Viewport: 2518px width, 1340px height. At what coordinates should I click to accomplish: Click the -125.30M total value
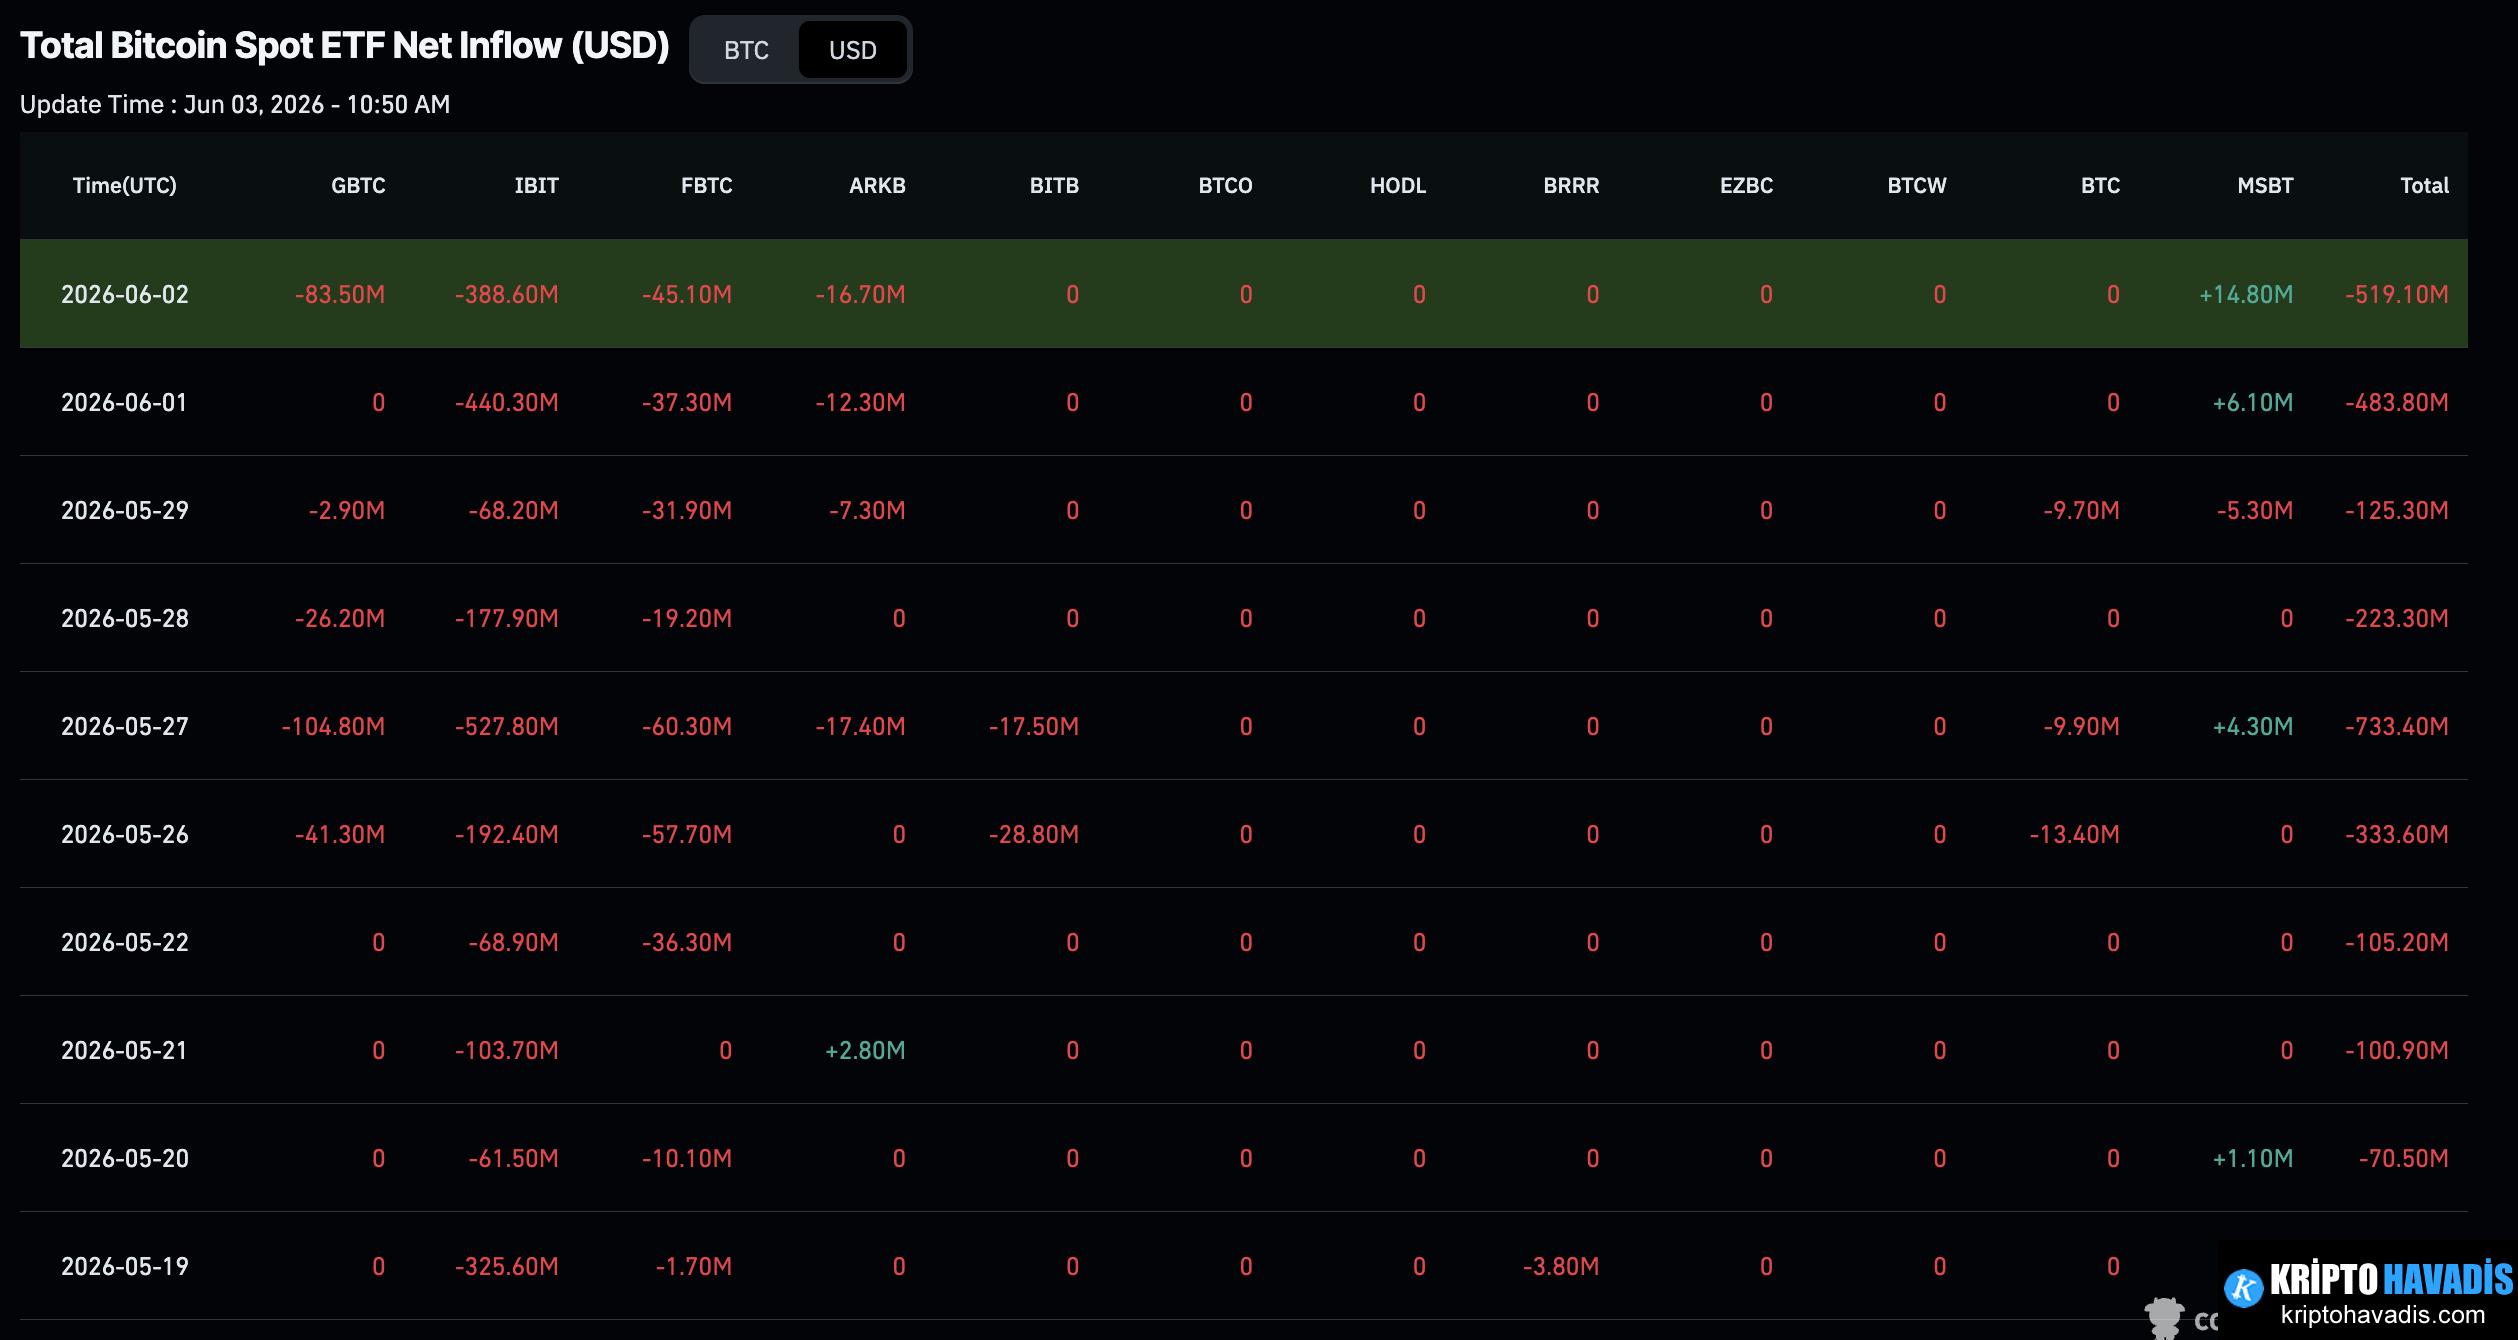2397,510
